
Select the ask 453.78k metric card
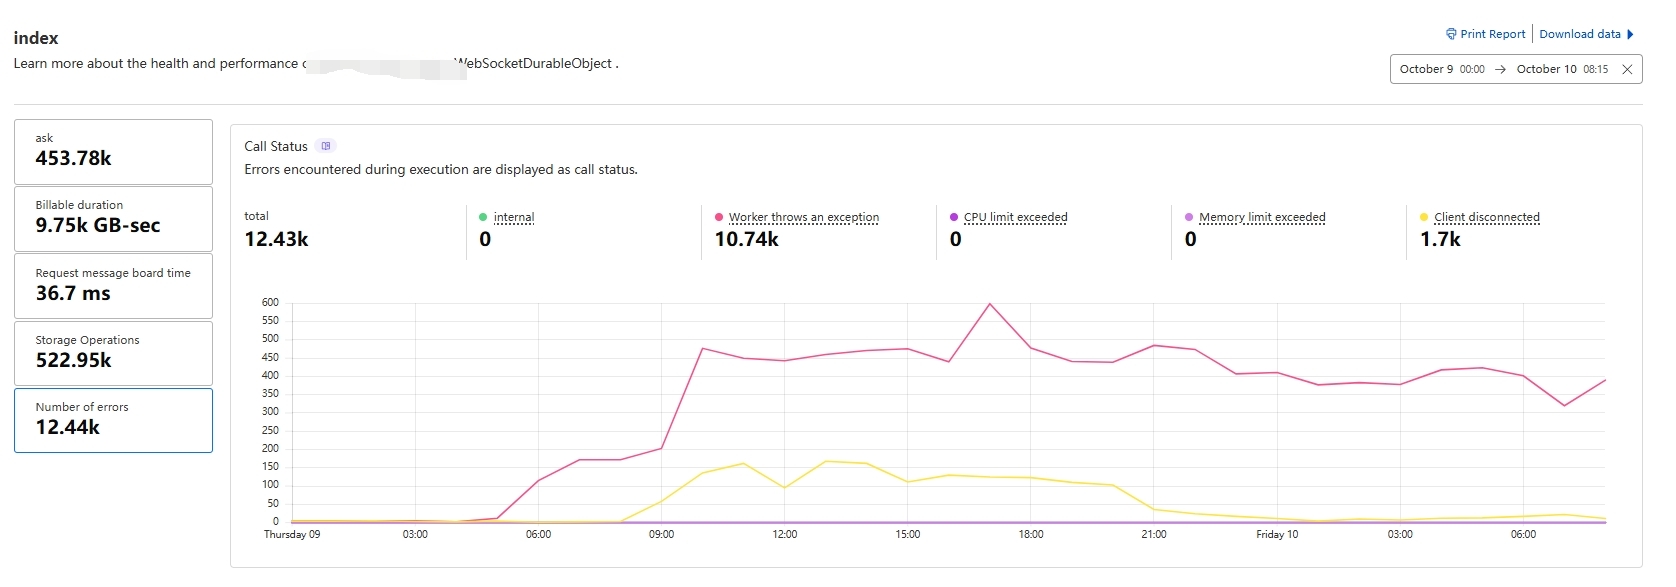point(113,151)
